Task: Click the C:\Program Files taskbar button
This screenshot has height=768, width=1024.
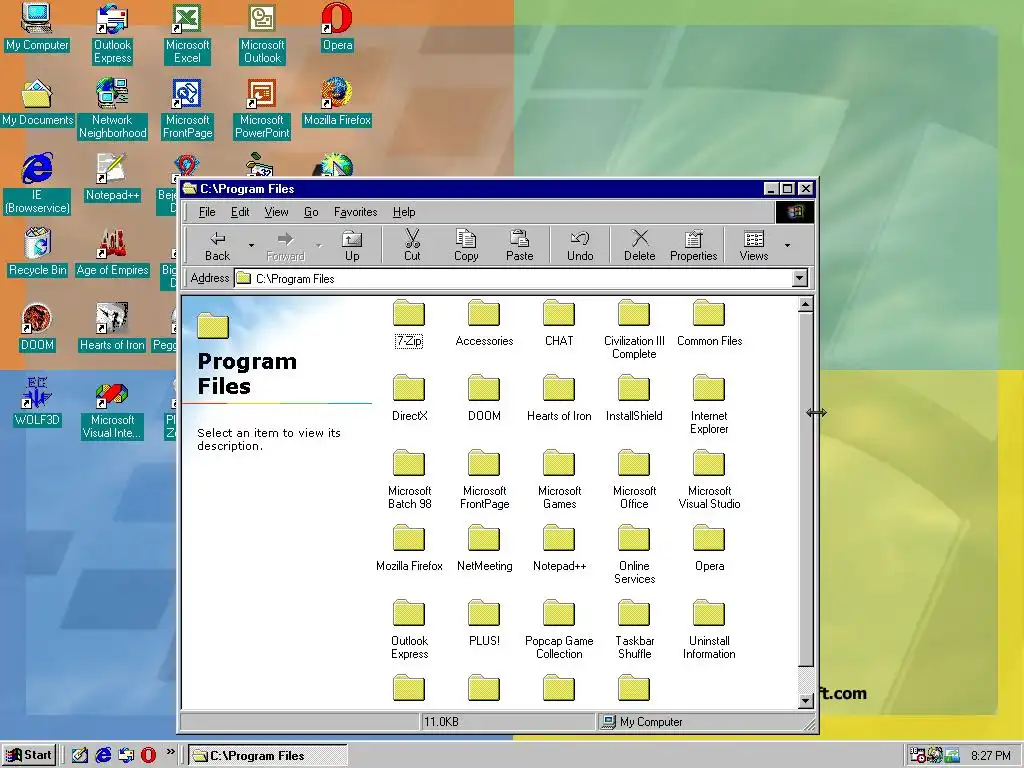Action: [x=268, y=756]
